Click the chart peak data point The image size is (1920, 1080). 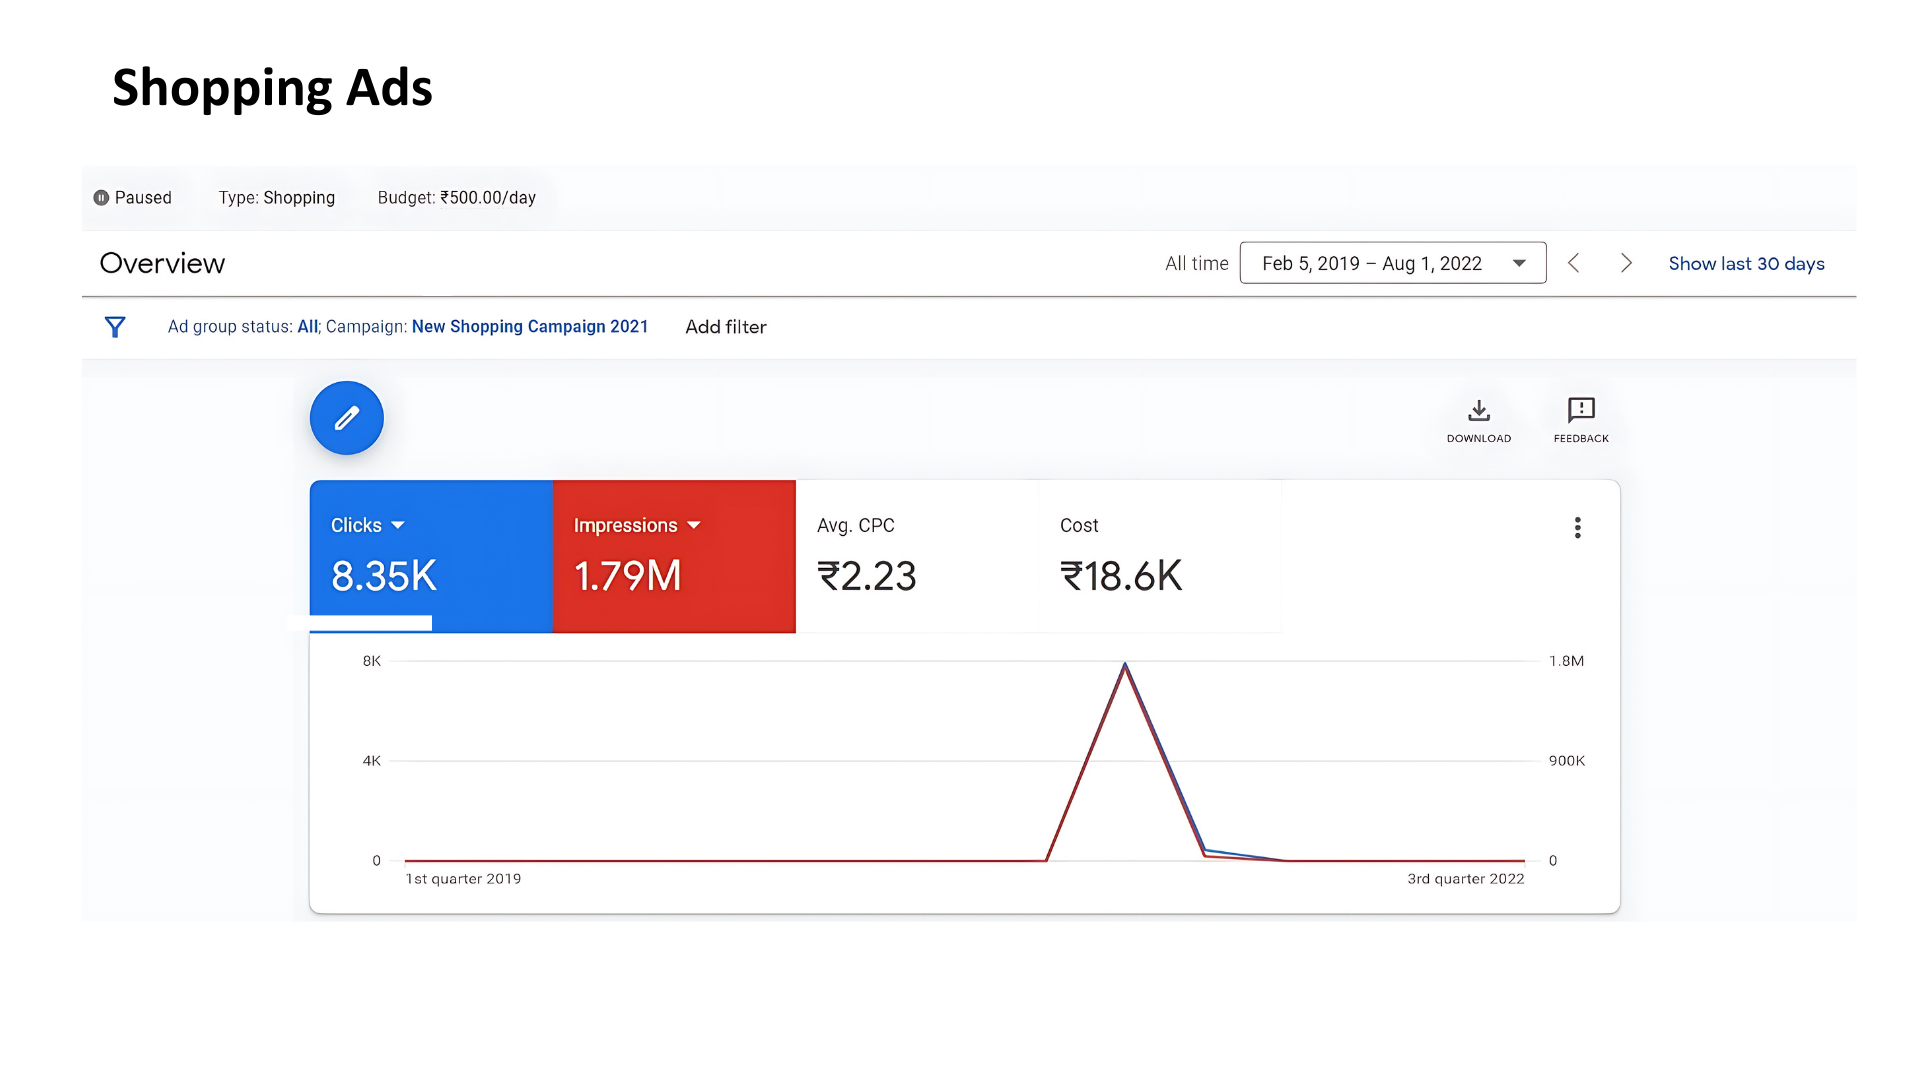coord(1125,664)
